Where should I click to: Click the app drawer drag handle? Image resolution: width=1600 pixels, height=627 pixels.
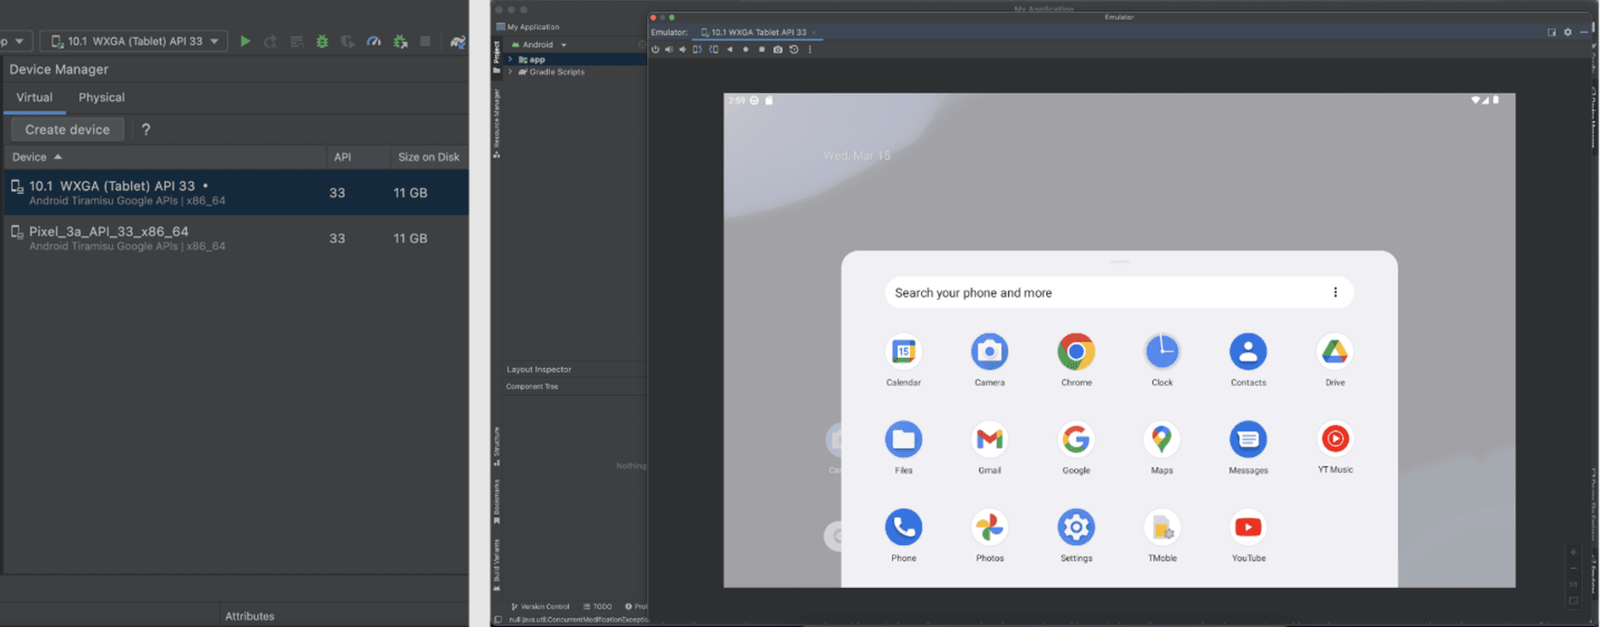tap(1119, 261)
